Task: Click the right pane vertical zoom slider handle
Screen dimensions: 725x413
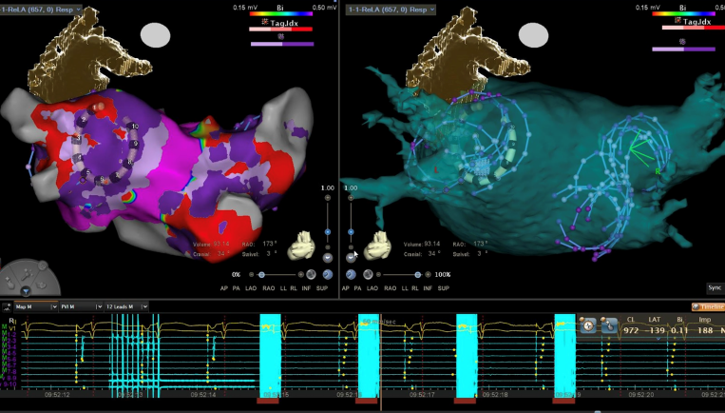Action: click(351, 232)
